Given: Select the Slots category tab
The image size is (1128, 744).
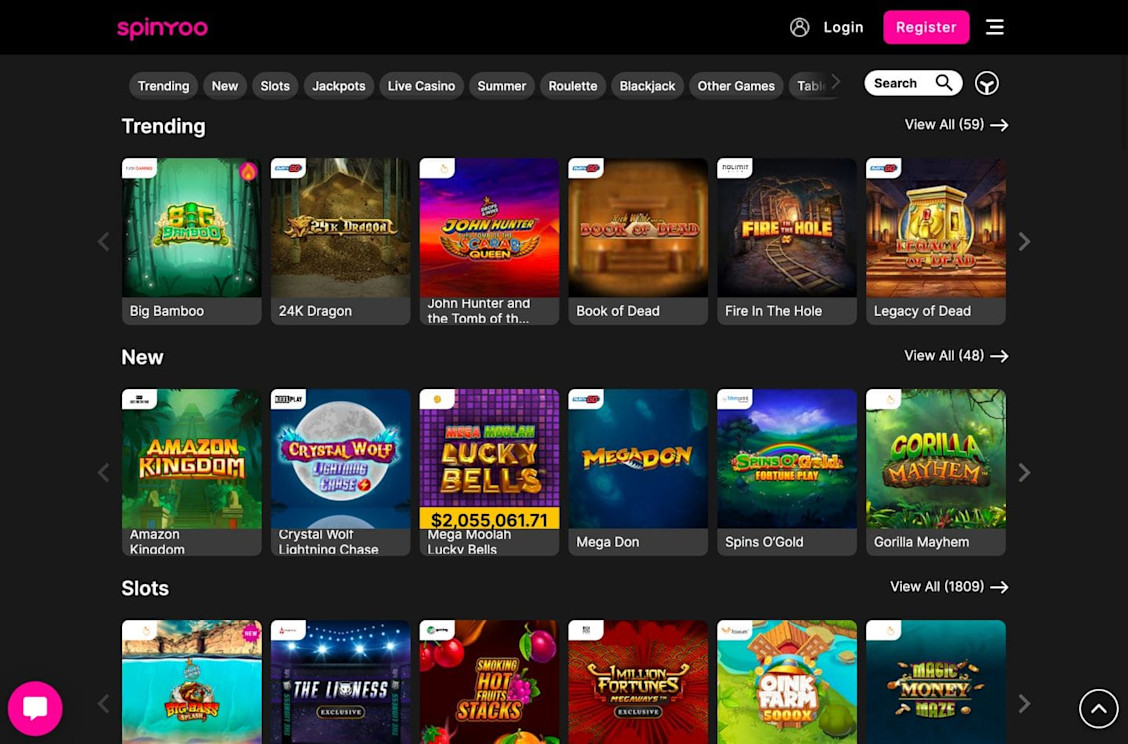Looking at the screenshot, I should [275, 86].
